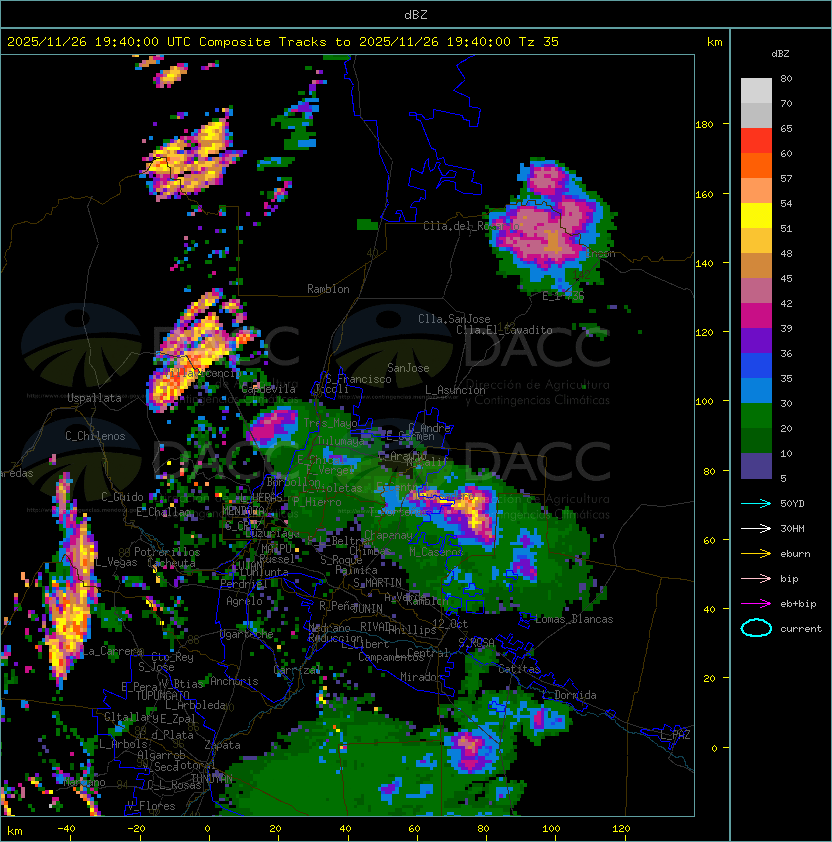Click the '-40' km axis tick label
Screen dimensions: 832x842
click(x=66, y=829)
